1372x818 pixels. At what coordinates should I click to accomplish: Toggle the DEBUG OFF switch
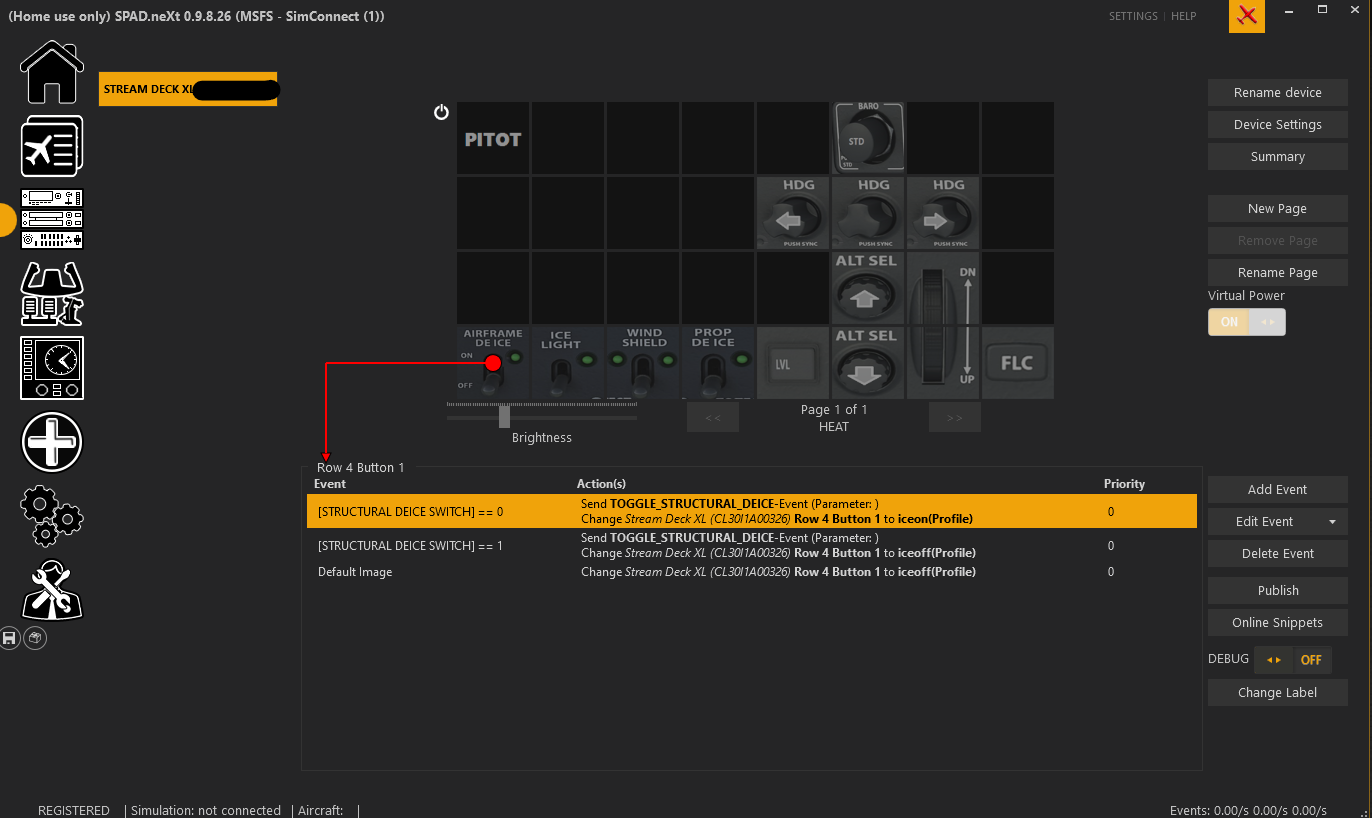[x=1294, y=660]
